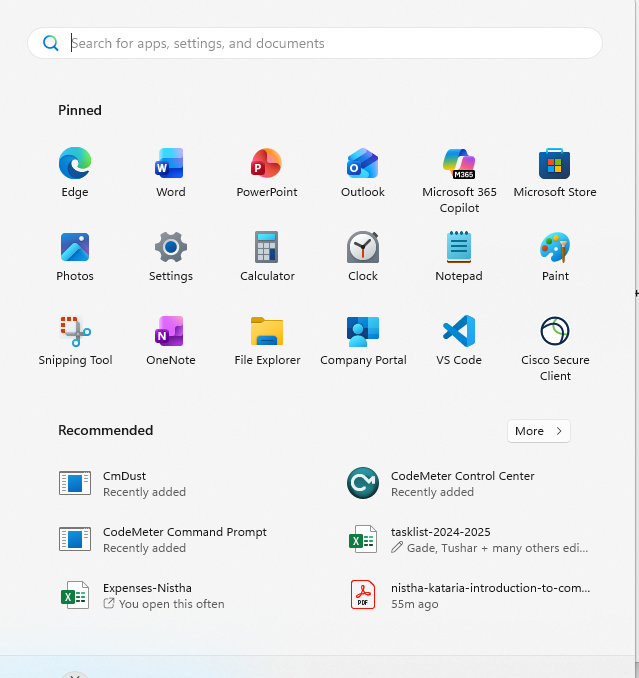Open File Explorer
The width and height of the screenshot is (639, 678).
pyautogui.click(x=267, y=341)
